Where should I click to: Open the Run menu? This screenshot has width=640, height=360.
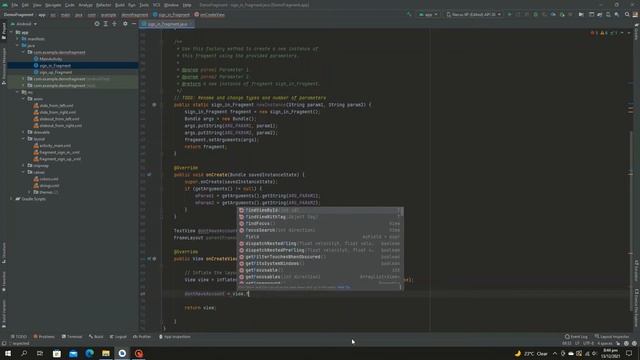132,5
